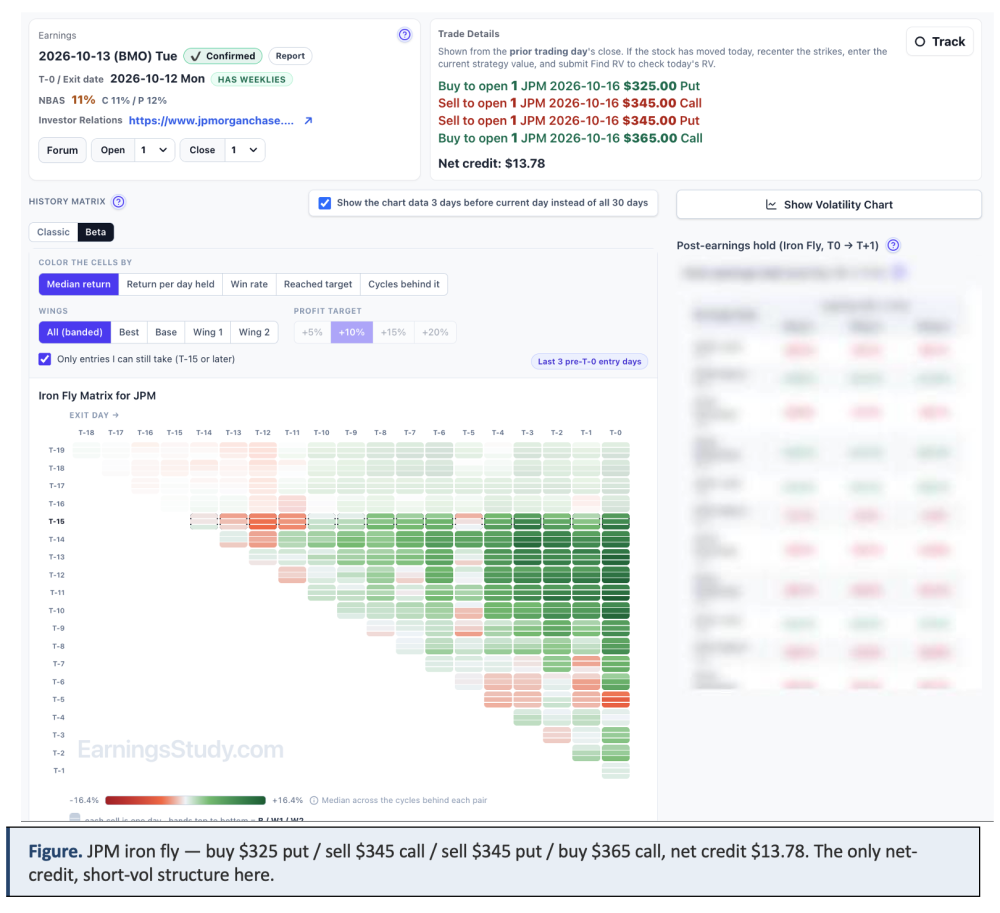Click the Earnings help question-mark icon
The width and height of the screenshot is (1000, 913).
coord(404,34)
